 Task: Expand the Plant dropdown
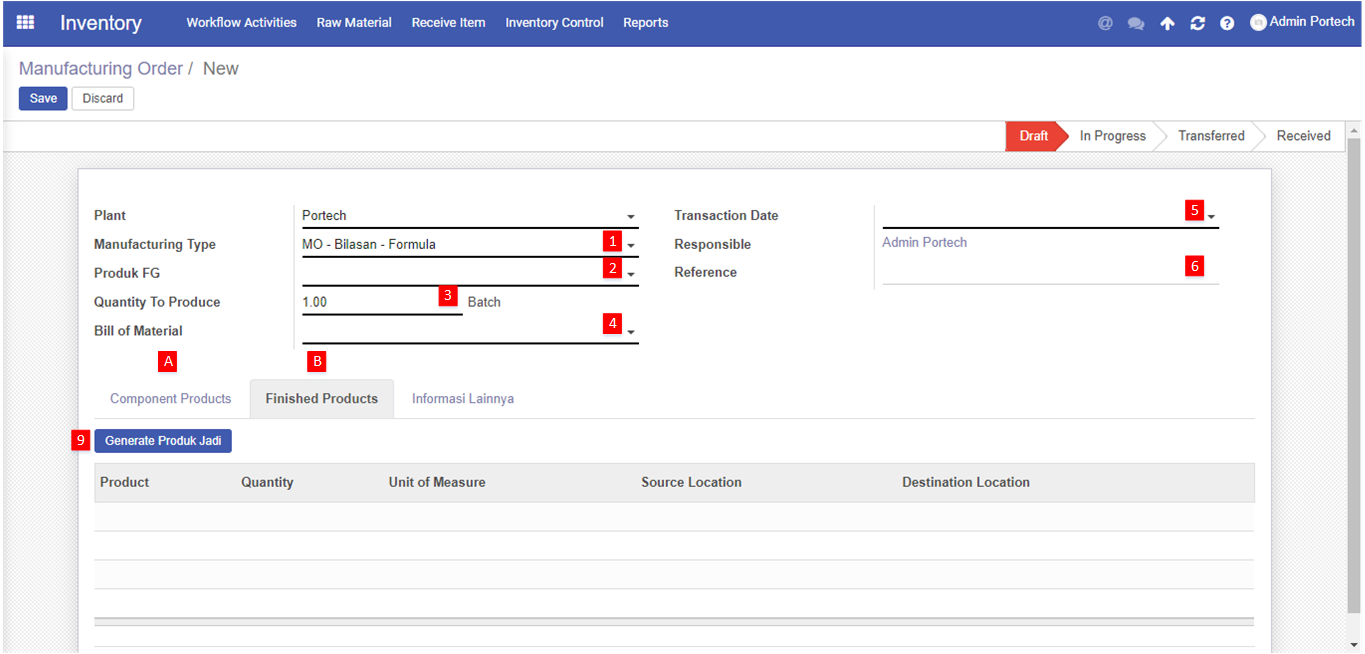tap(631, 217)
